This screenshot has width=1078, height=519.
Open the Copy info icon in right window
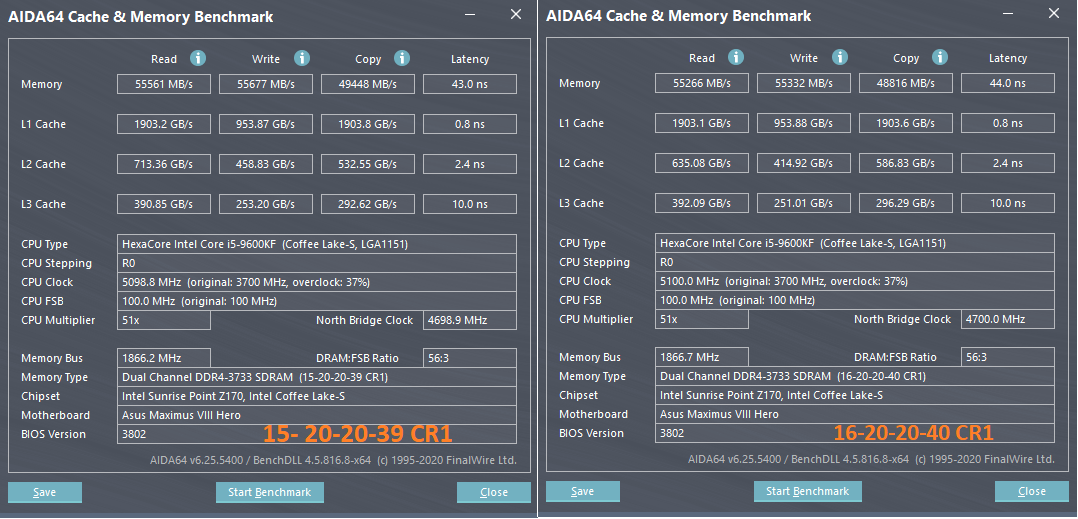point(940,57)
